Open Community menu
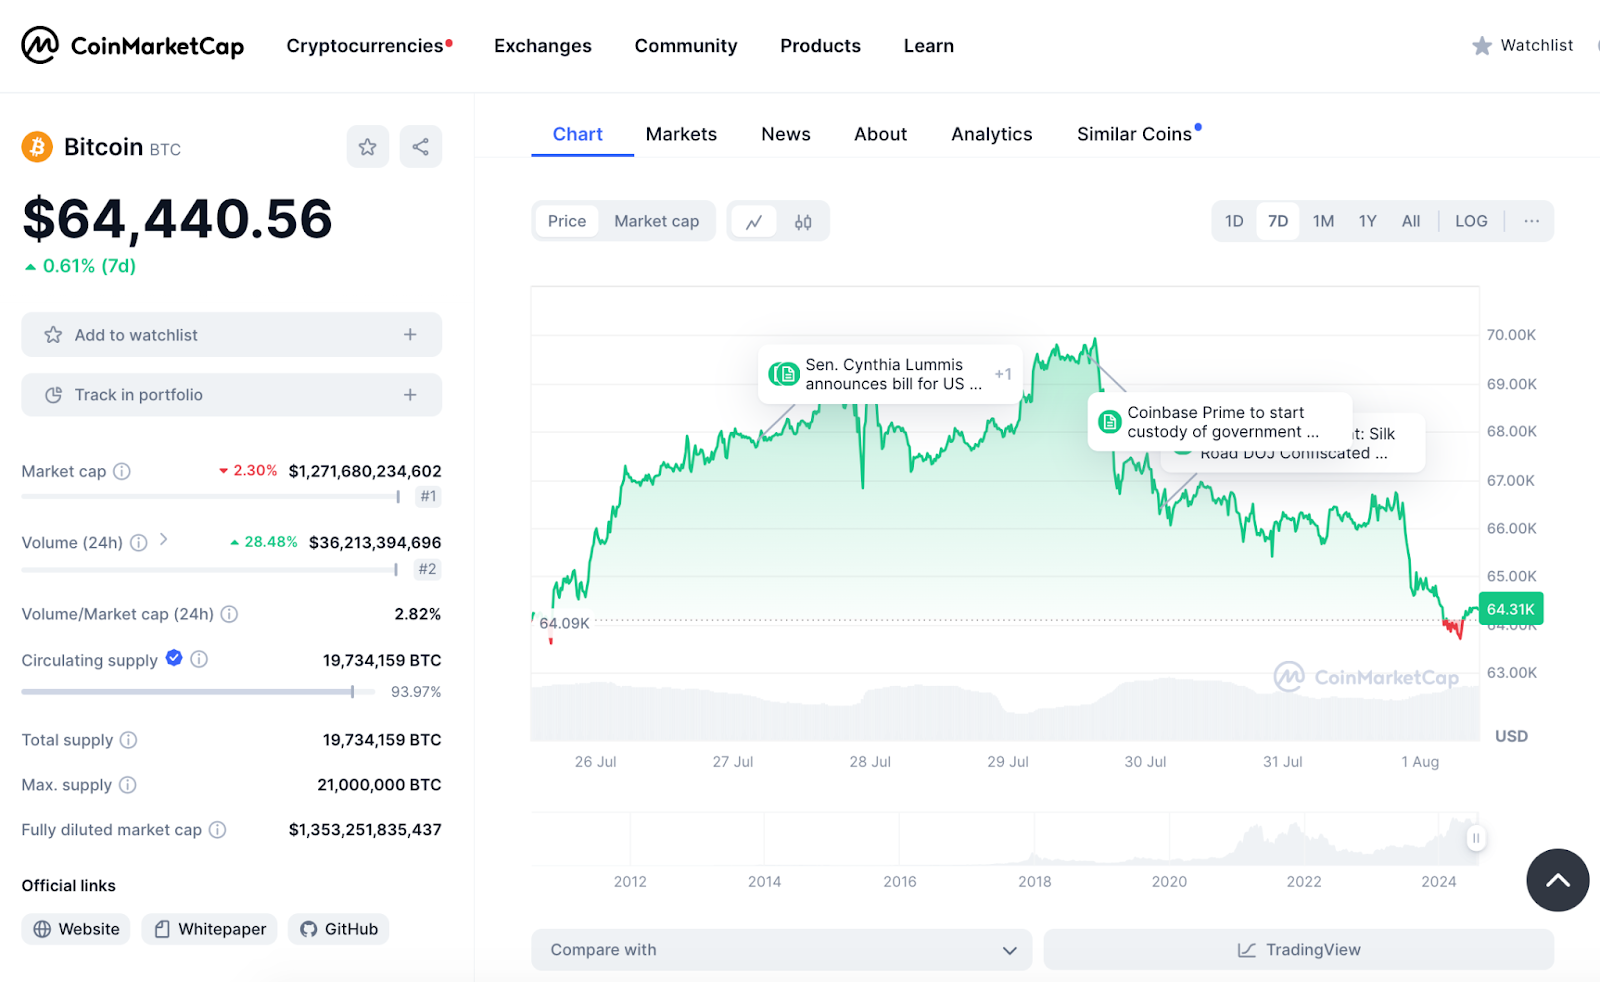Viewport: 1600px width, 982px height. [x=686, y=46]
